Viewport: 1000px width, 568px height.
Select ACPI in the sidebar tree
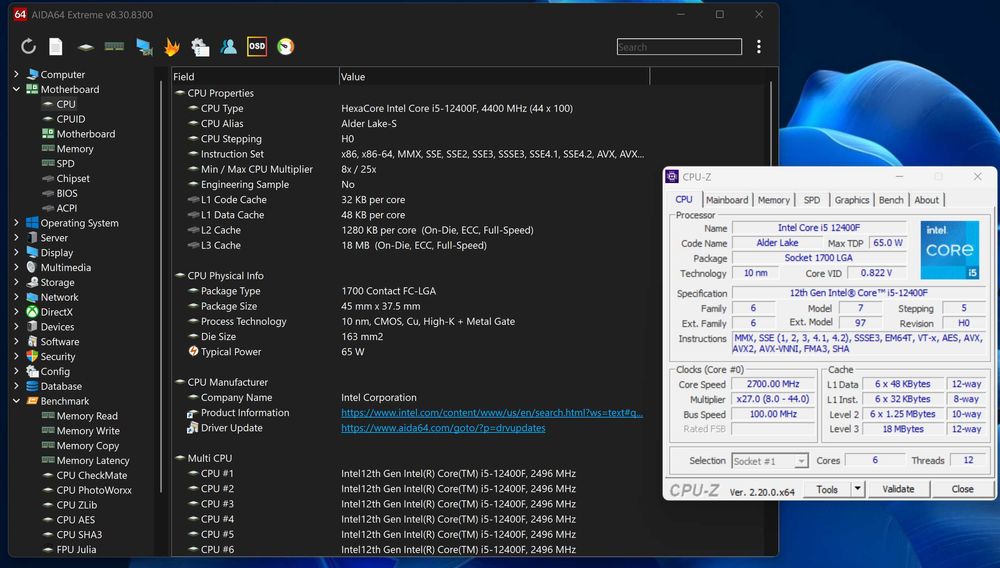click(67, 208)
